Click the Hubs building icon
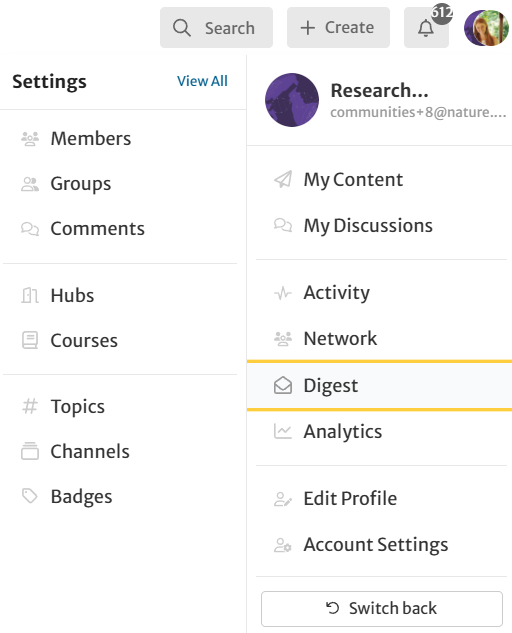 click(30, 296)
